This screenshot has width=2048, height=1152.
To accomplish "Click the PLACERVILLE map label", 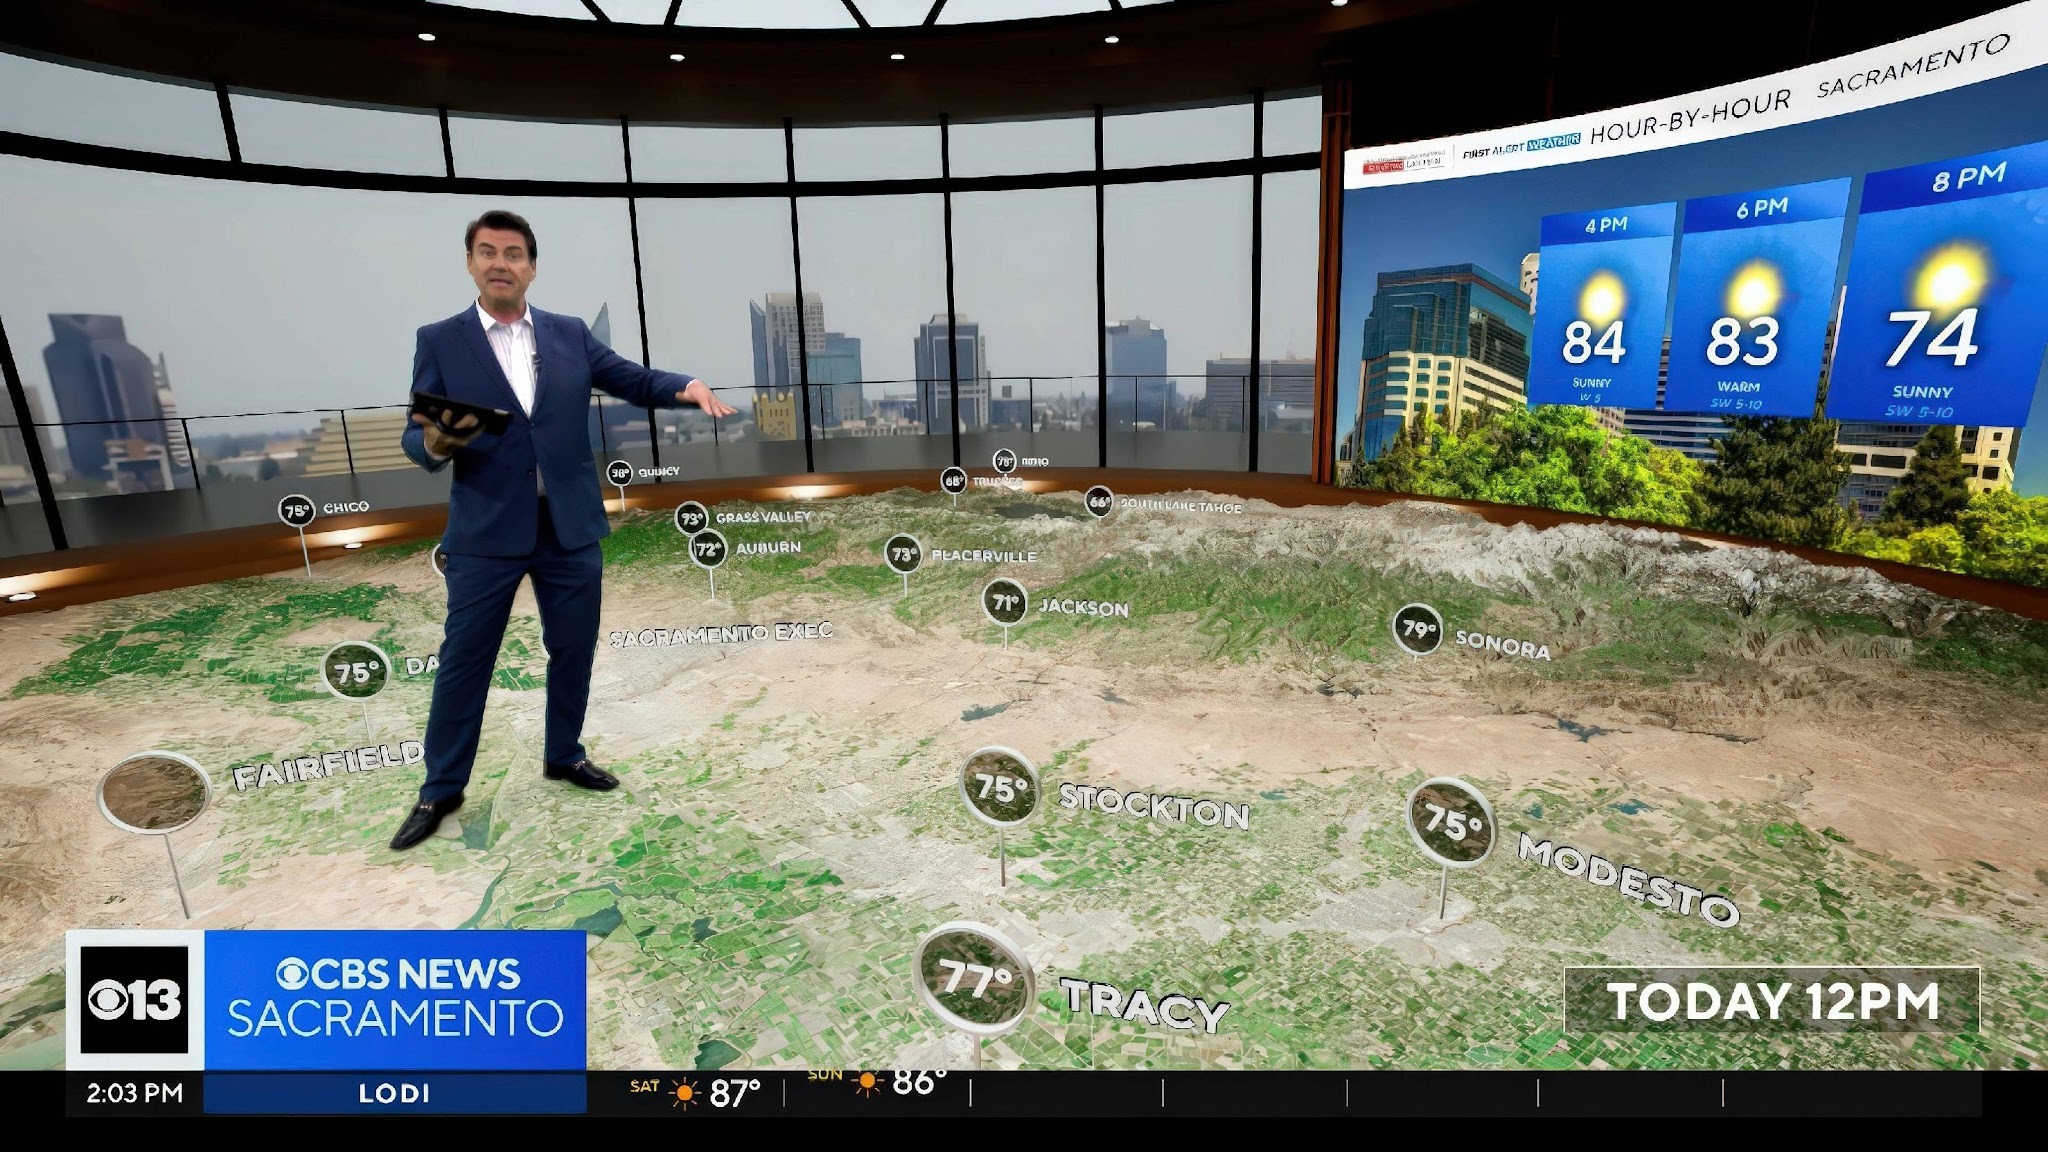I will tap(984, 556).
